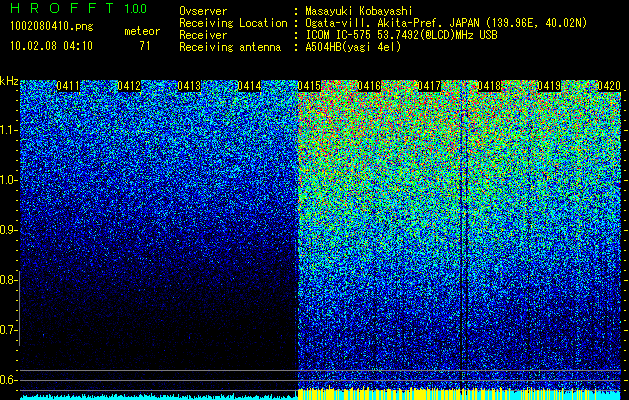Image resolution: width=629 pixels, height=400 pixels.
Task: Click the 0418 time marker
Action: click(489, 86)
